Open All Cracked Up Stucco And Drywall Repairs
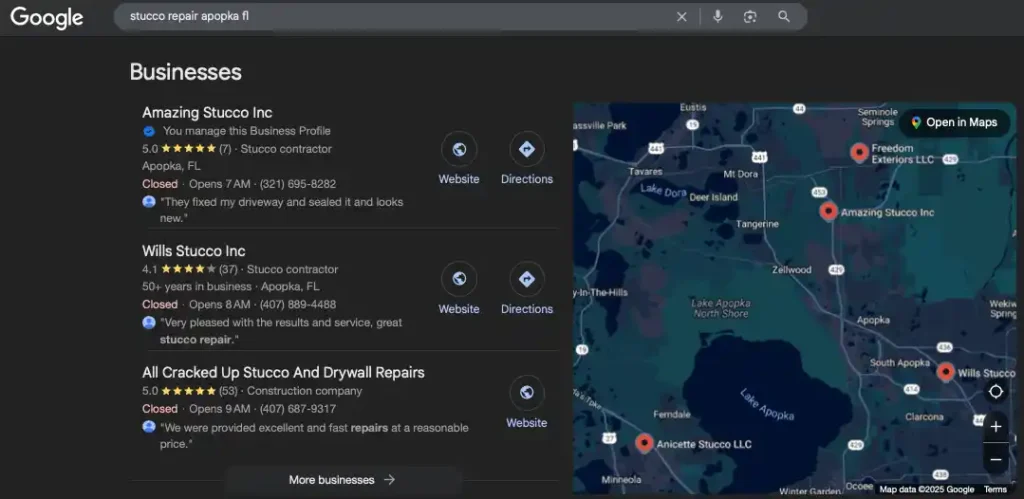This screenshot has width=1024, height=499. click(x=283, y=373)
